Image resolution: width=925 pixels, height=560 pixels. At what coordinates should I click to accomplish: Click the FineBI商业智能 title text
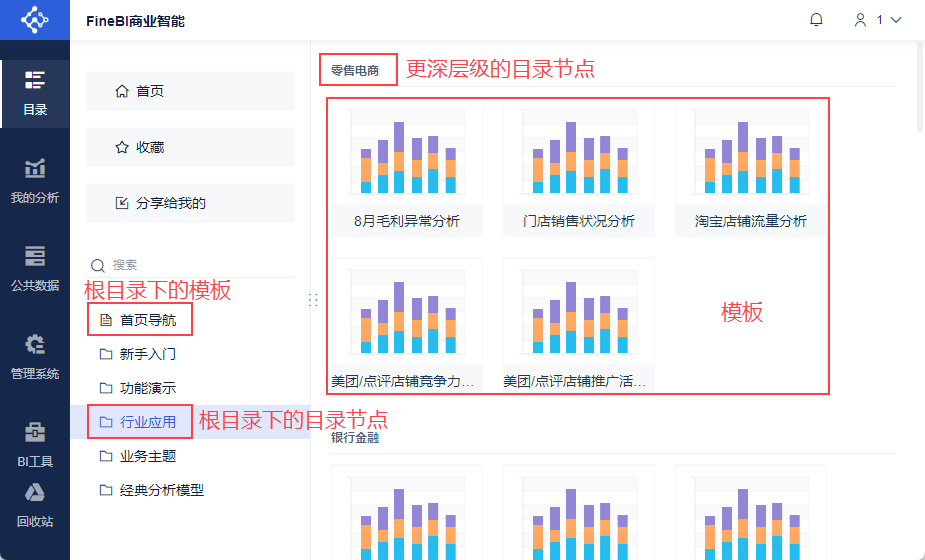[x=136, y=21]
